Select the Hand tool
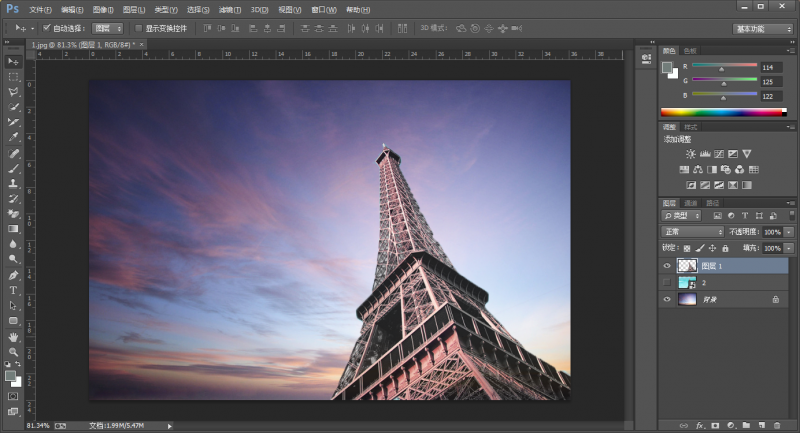 (x=14, y=336)
